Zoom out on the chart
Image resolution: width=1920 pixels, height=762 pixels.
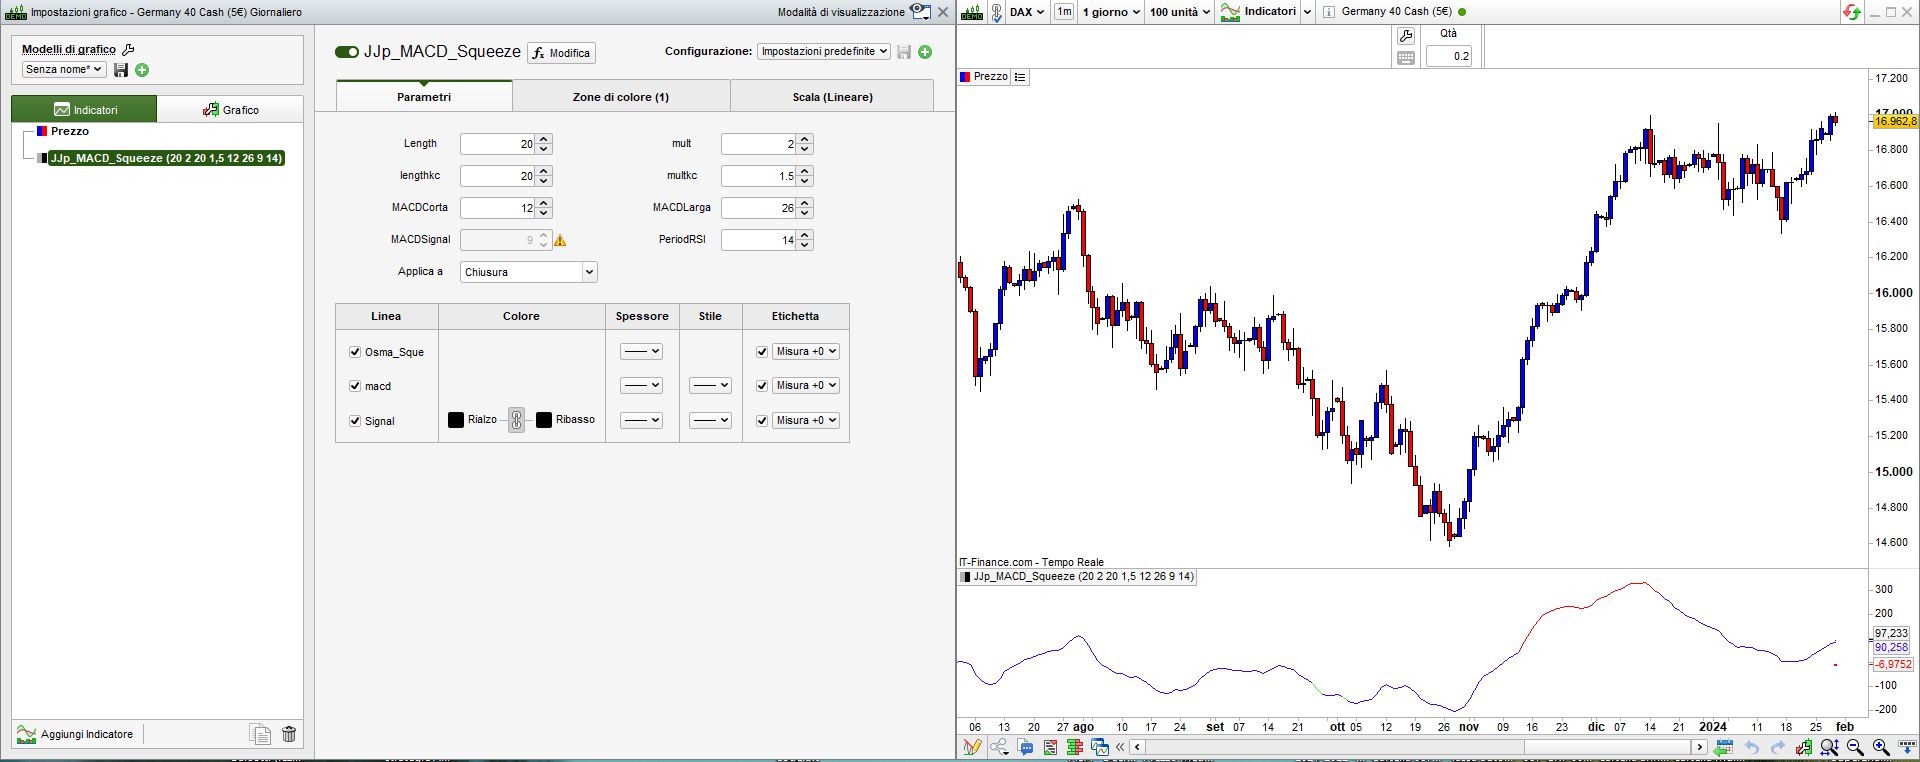1855,747
